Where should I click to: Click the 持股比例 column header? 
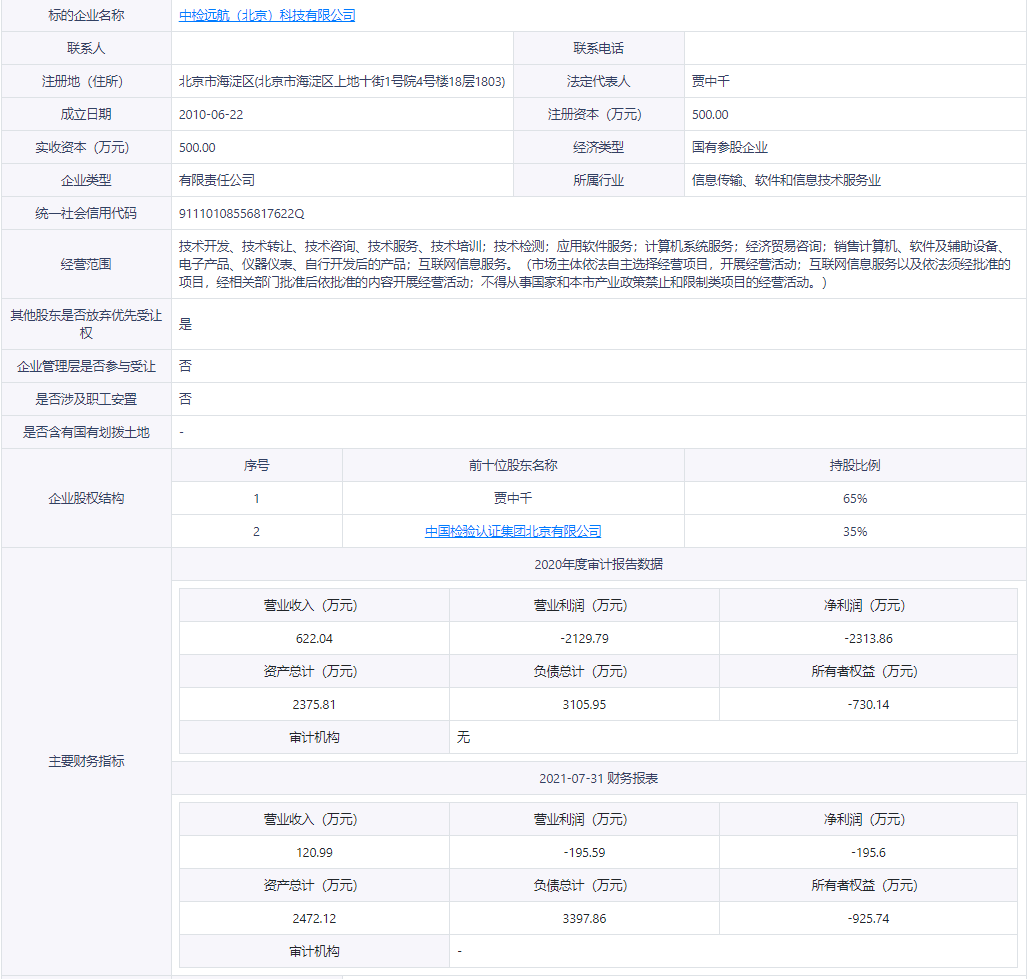[x=855, y=465]
